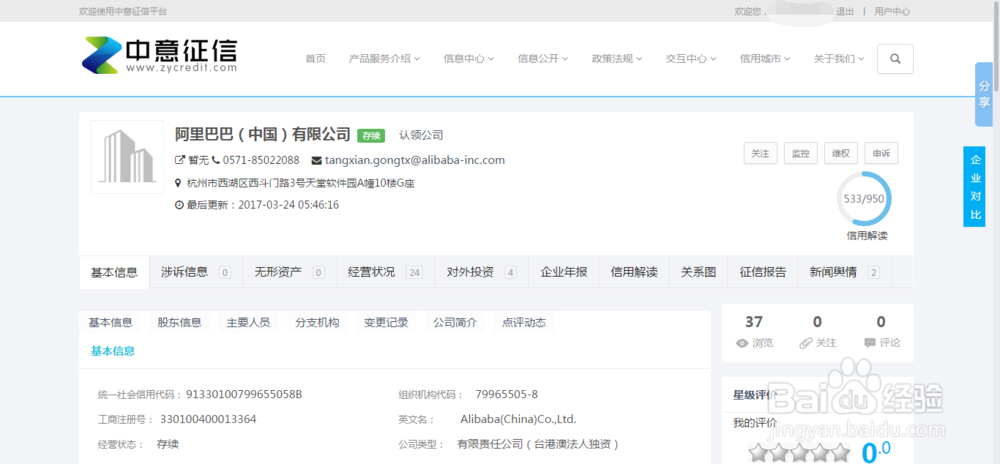
Task: Switch to the 征信报告 tab
Action: coord(763,273)
